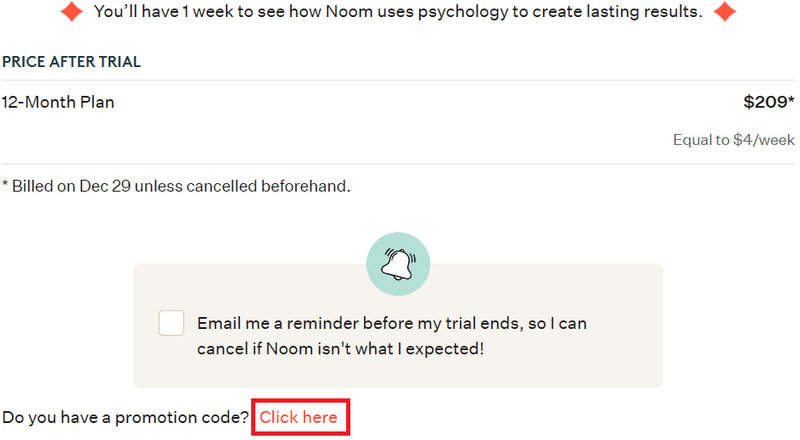800x440 pixels.
Task: Click the '1 week' Noom psychology headline
Action: pos(397,13)
